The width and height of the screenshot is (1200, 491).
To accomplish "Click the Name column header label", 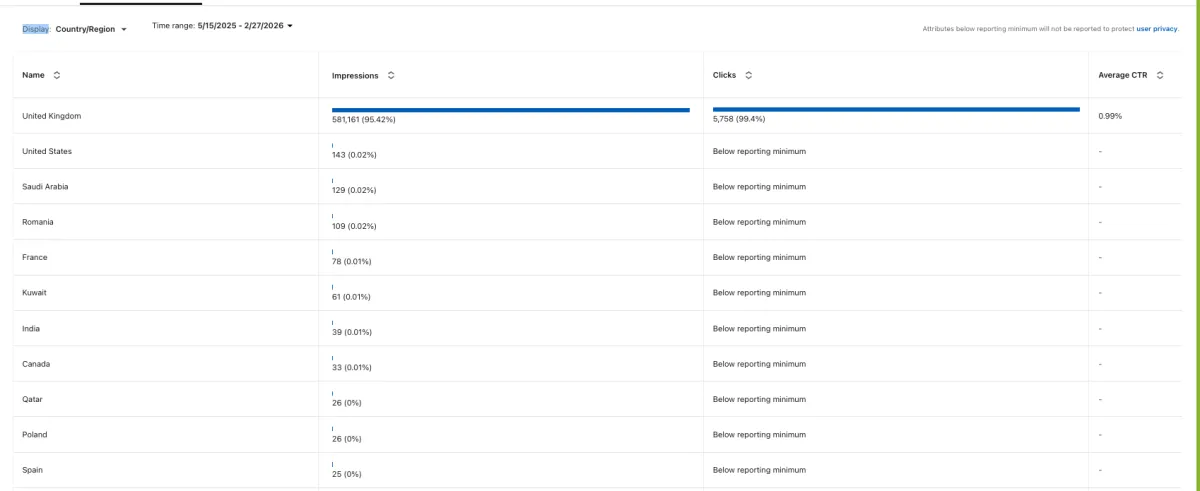I will (x=33, y=75).
